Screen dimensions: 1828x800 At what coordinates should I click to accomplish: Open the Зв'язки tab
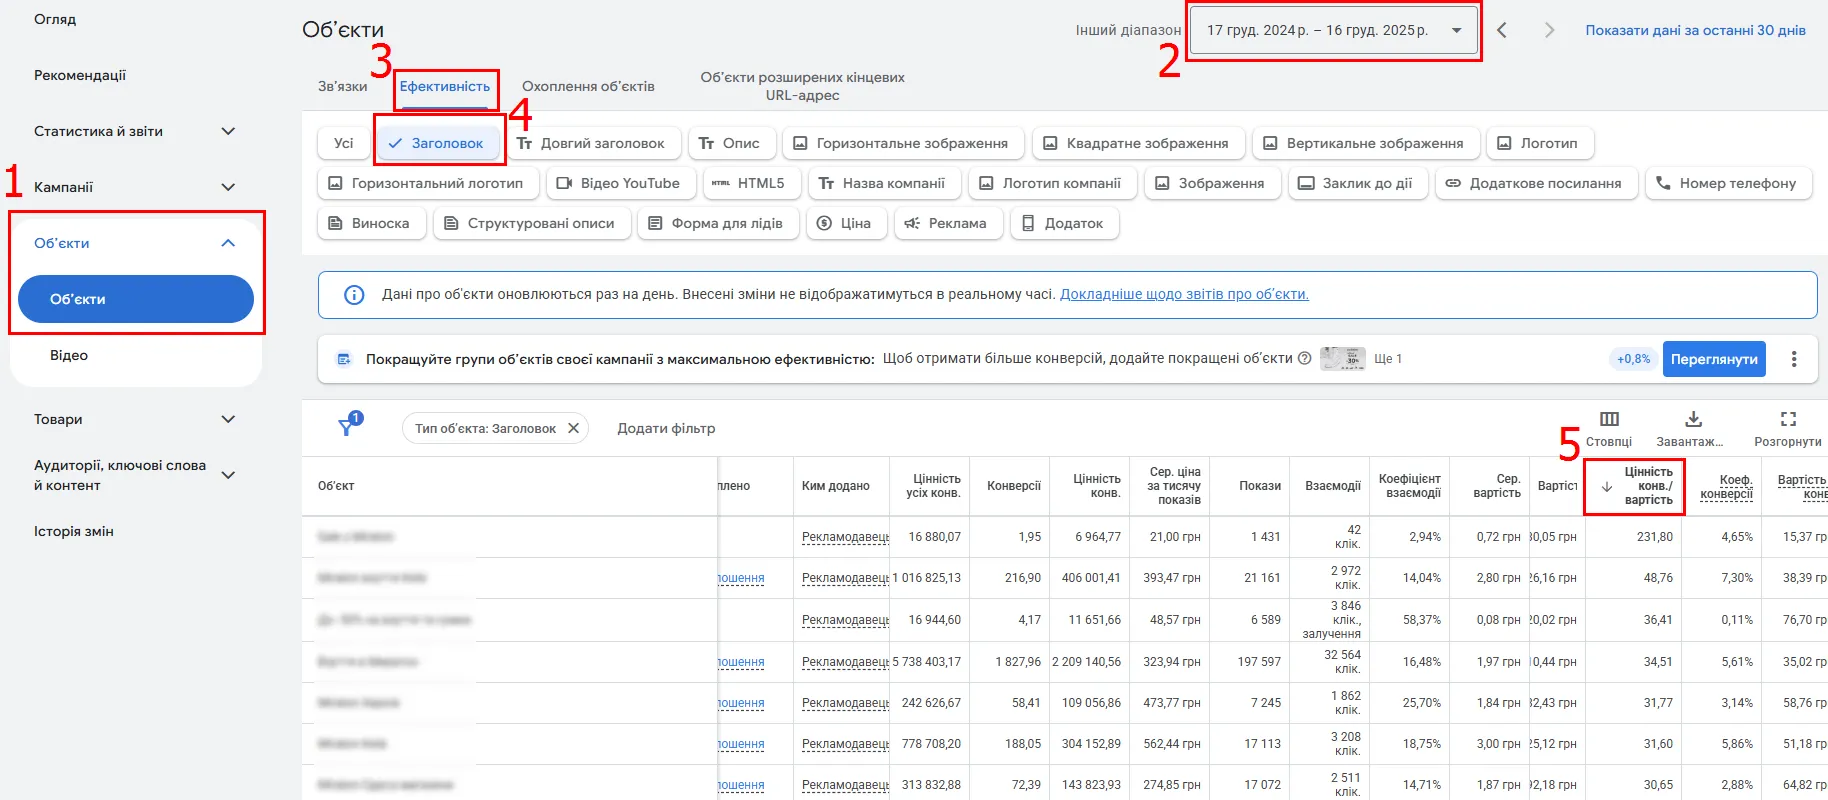tap(342, 86)
